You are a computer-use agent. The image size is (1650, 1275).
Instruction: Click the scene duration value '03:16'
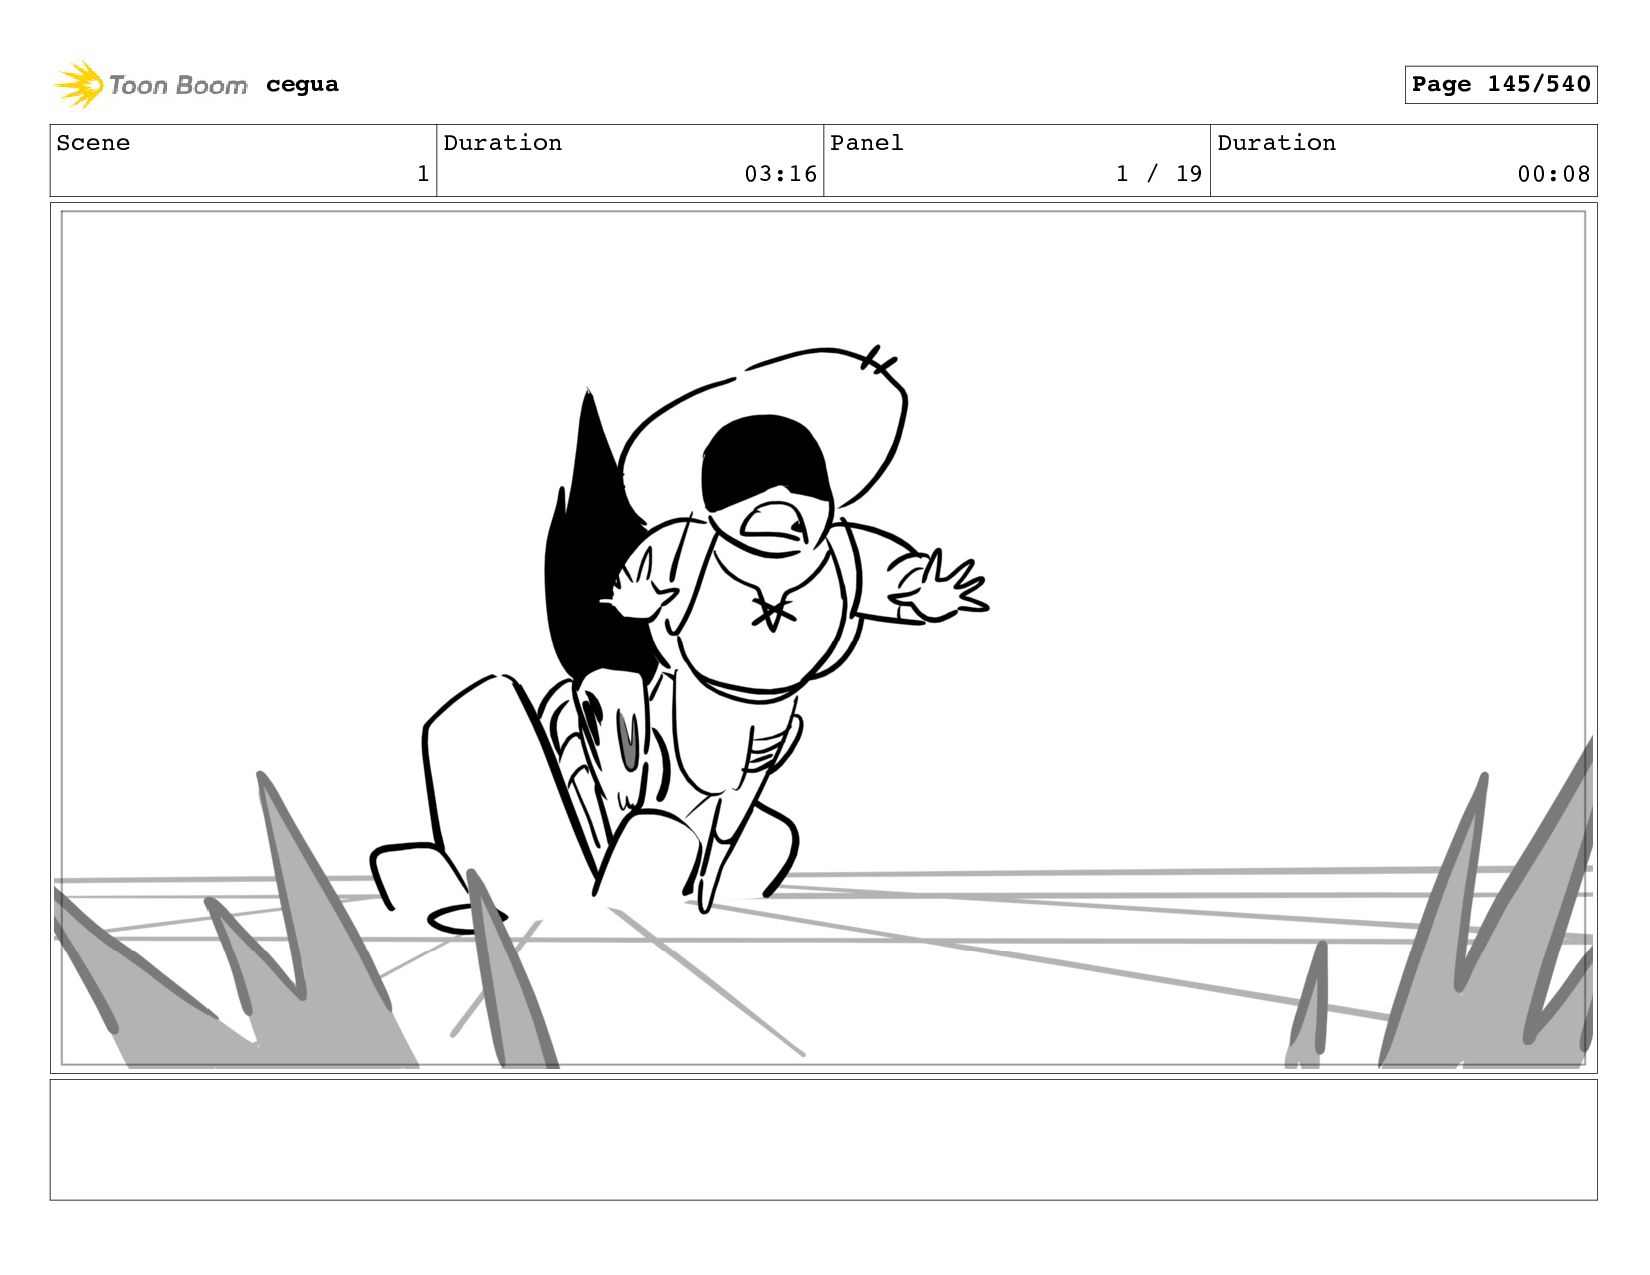pos(780,174)
